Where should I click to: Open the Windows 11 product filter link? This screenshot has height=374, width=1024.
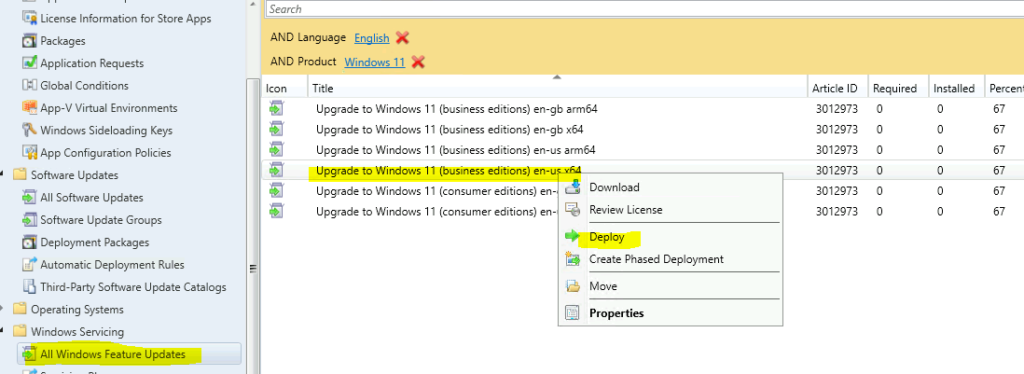click(375, 62)
